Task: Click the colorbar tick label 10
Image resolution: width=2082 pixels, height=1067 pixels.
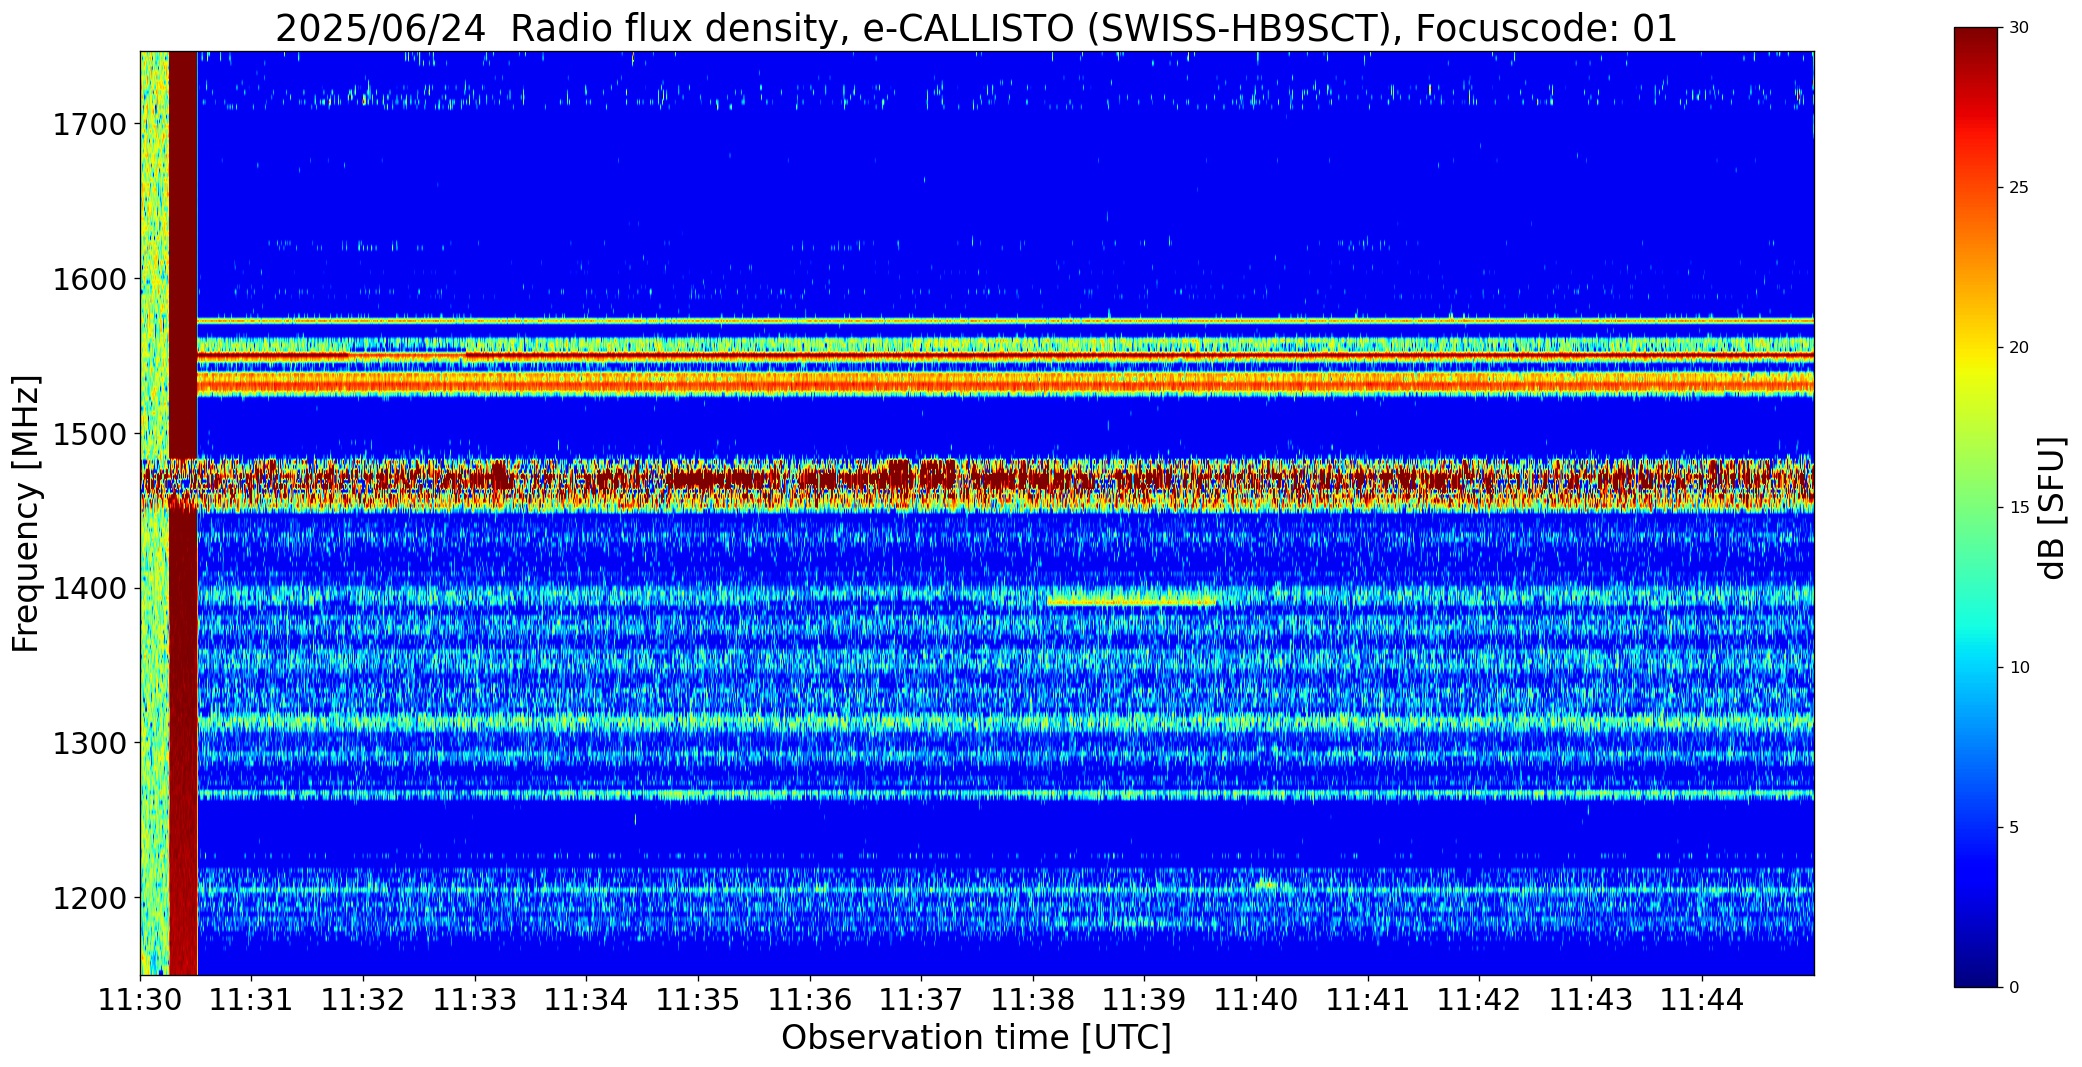Action: click(2019, 668)
